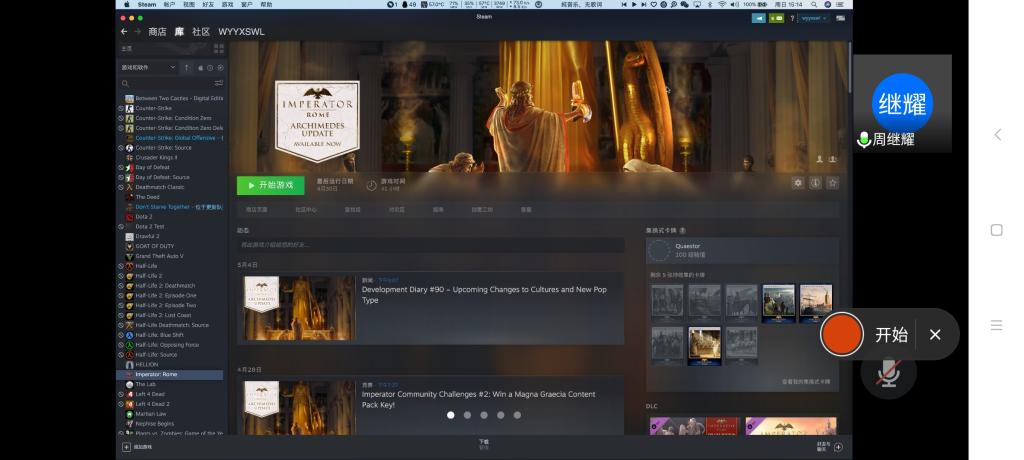Toggle the recent activity clock filter
Image resolution: width=1024 pixels, height=460 pixels.
pos(209,67)
